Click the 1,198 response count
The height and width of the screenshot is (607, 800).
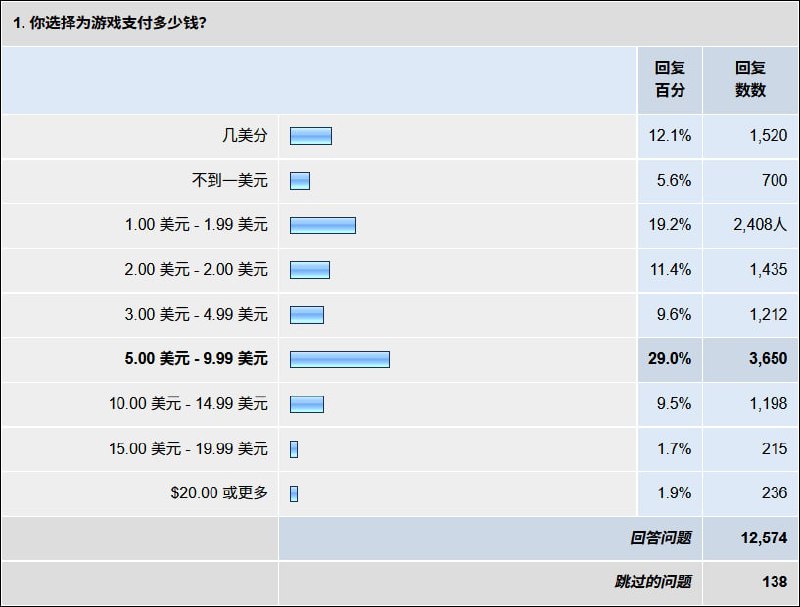coord(766,404)
